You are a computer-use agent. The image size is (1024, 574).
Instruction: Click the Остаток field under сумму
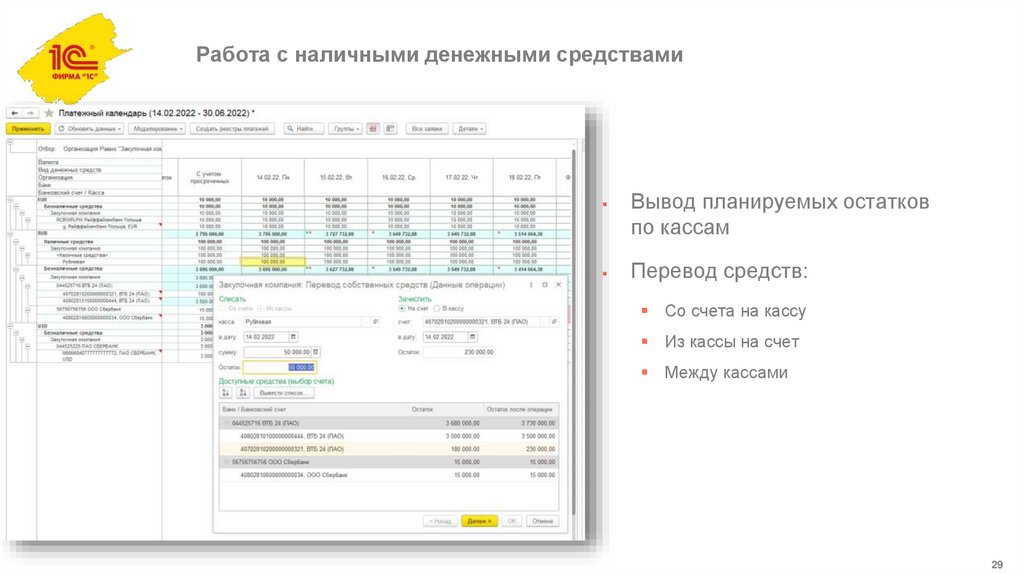(x=280, y=368)
